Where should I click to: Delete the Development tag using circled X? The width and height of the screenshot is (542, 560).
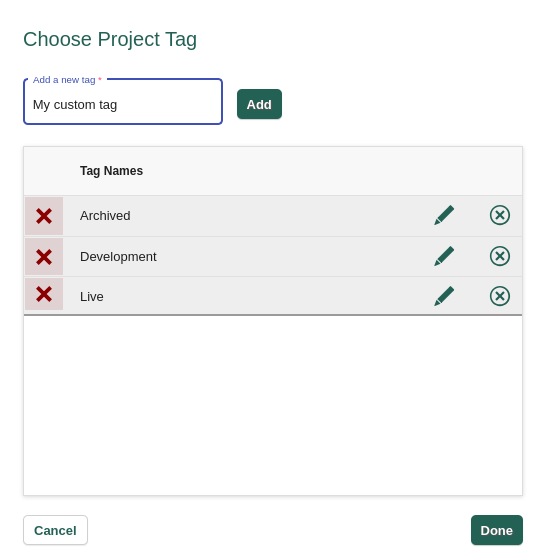(x=500, y=256)
